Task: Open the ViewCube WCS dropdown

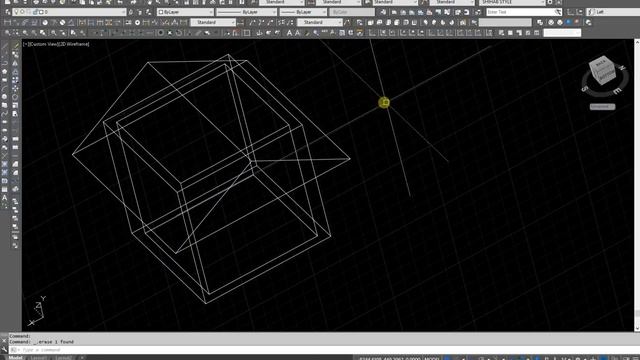Action: (x=602, y=107)
